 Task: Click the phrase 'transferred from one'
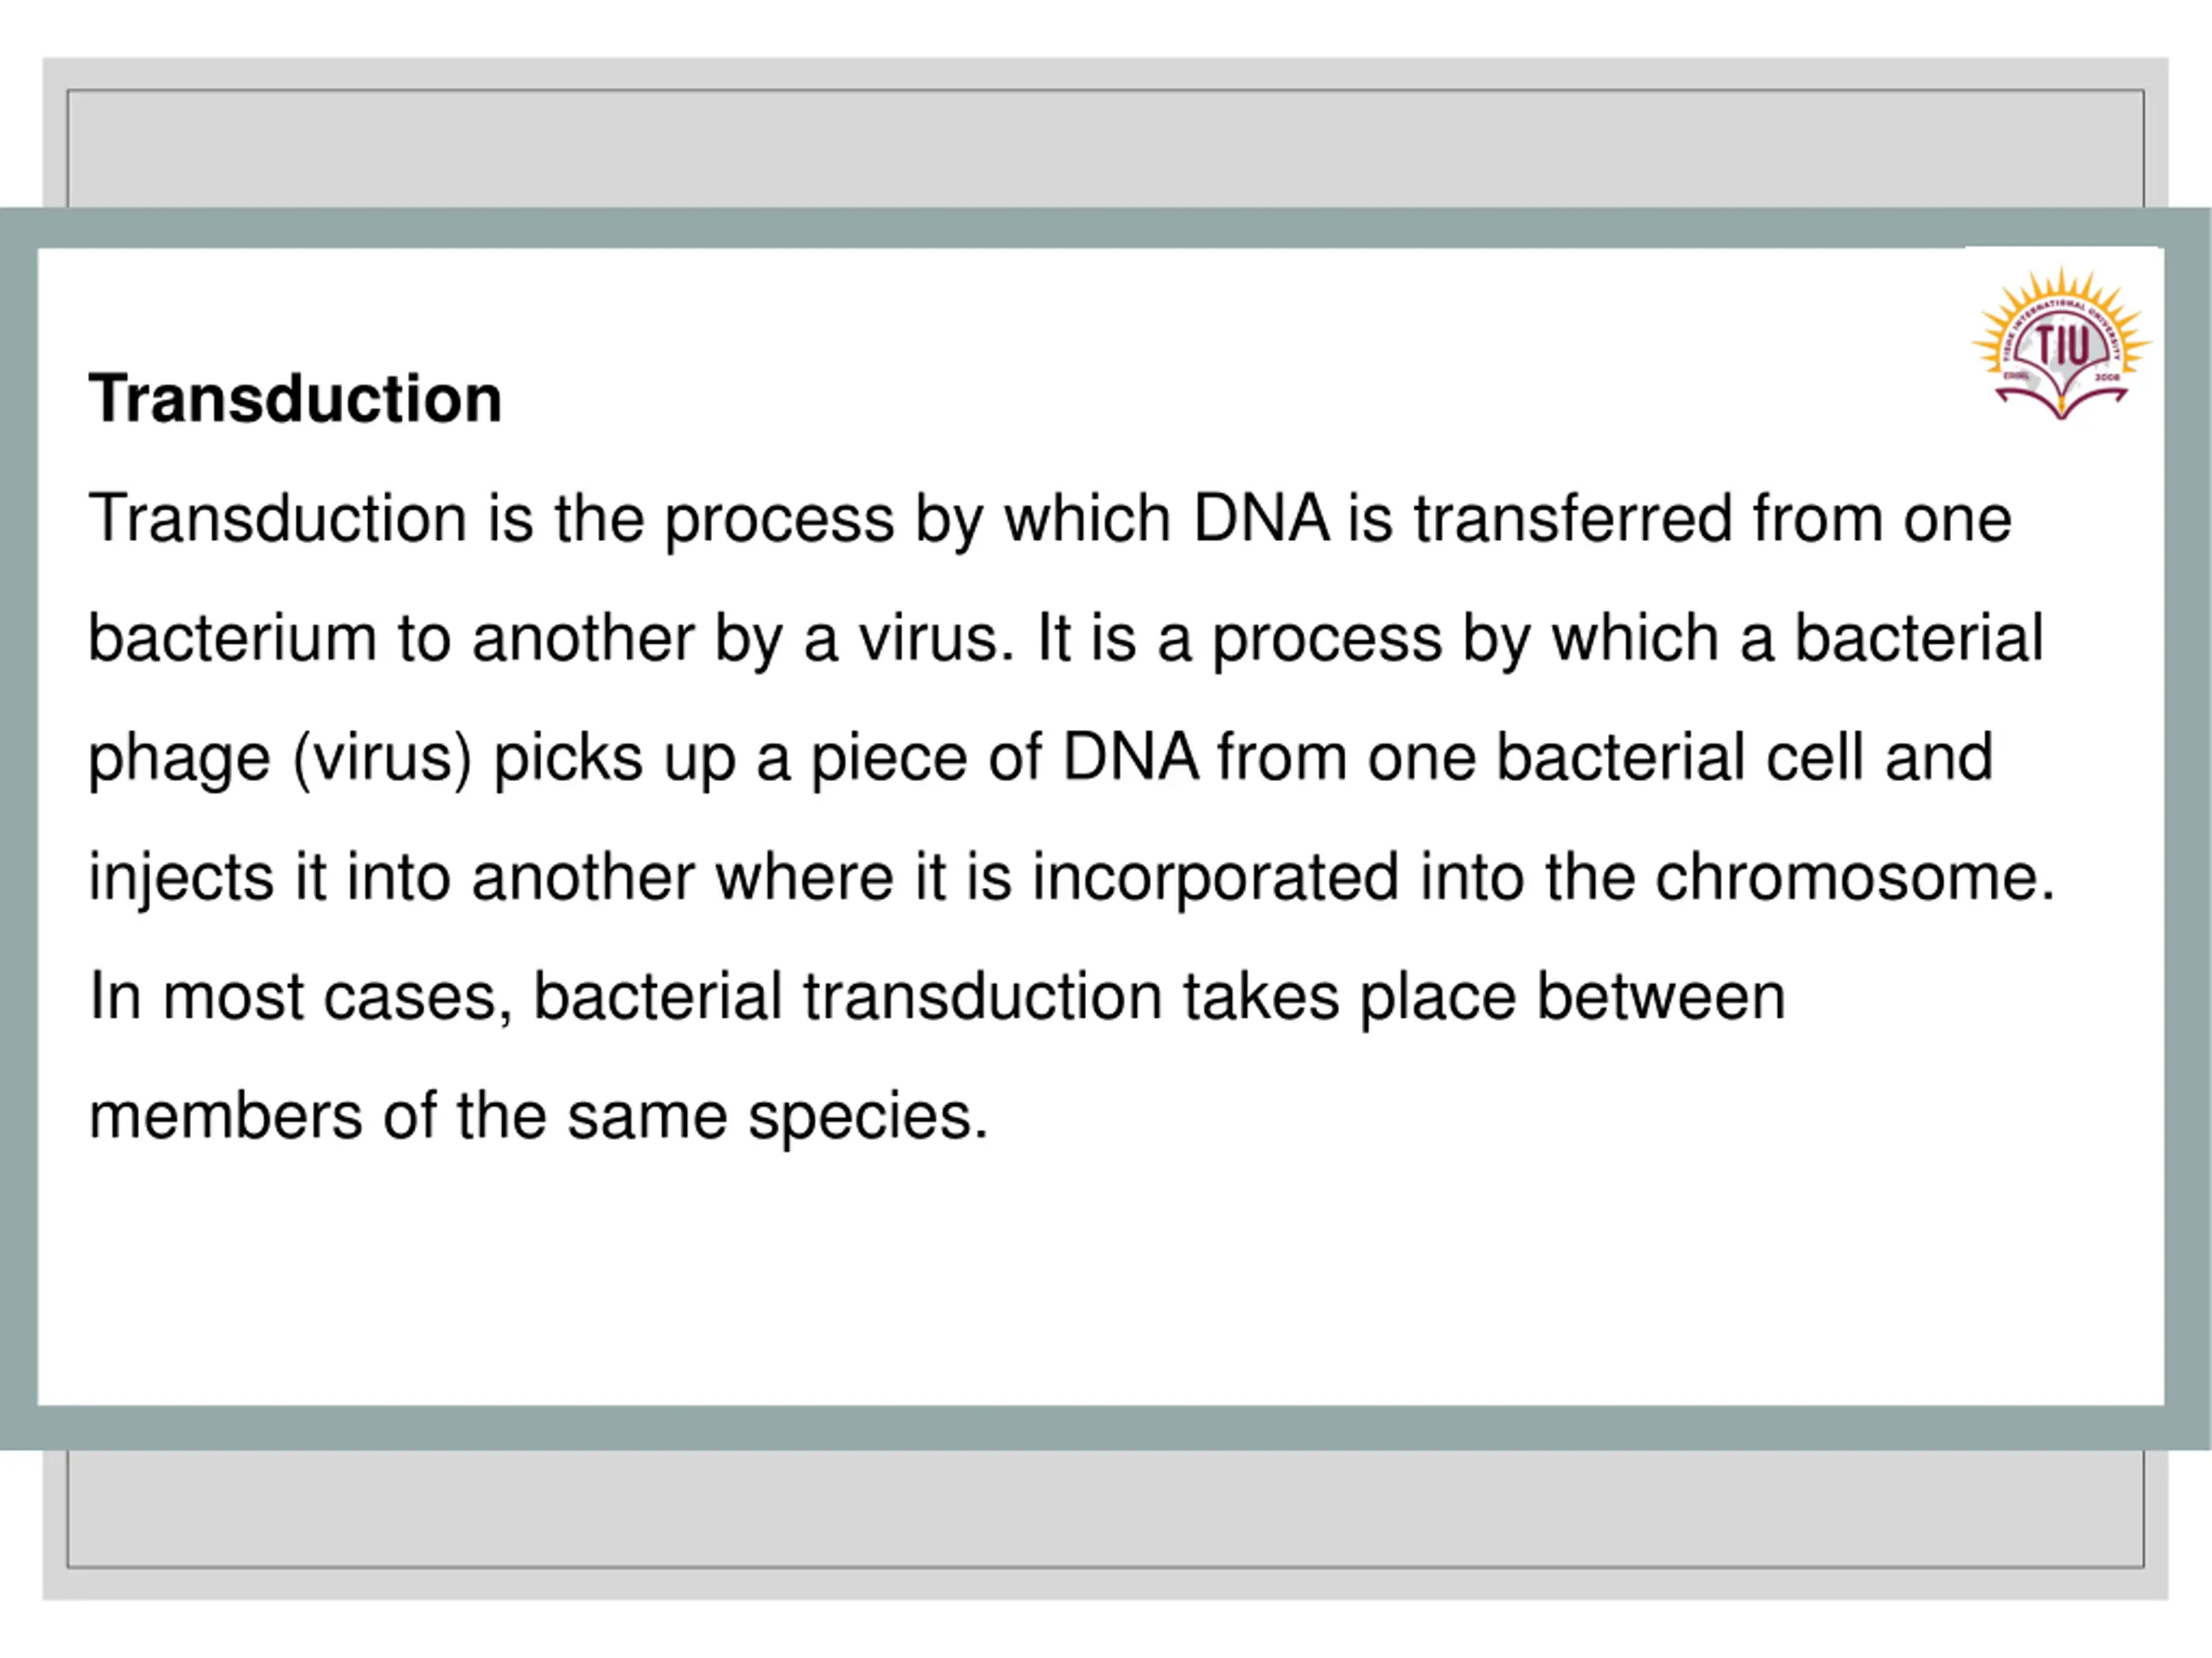click(x=1712, y=518)
